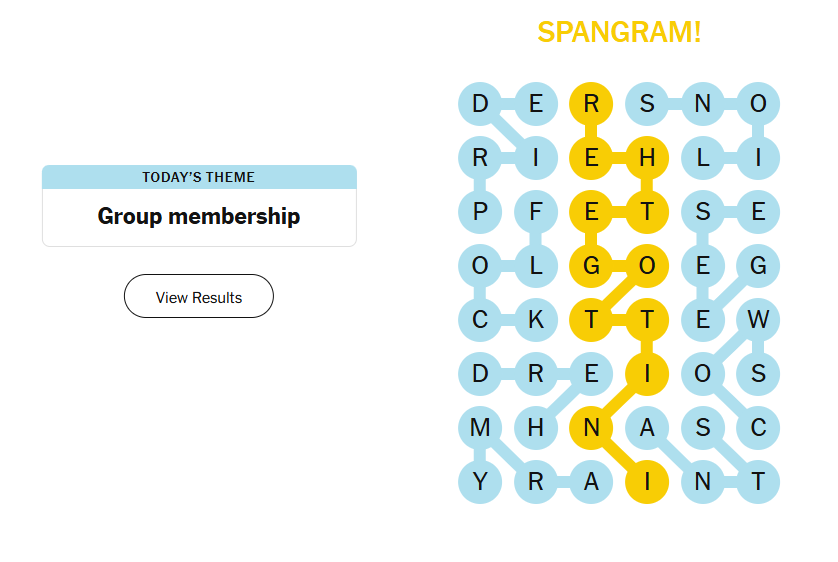Click the blue I tile left of yellow E
This screenshot has height=562, width=838.
pos(536,157)
